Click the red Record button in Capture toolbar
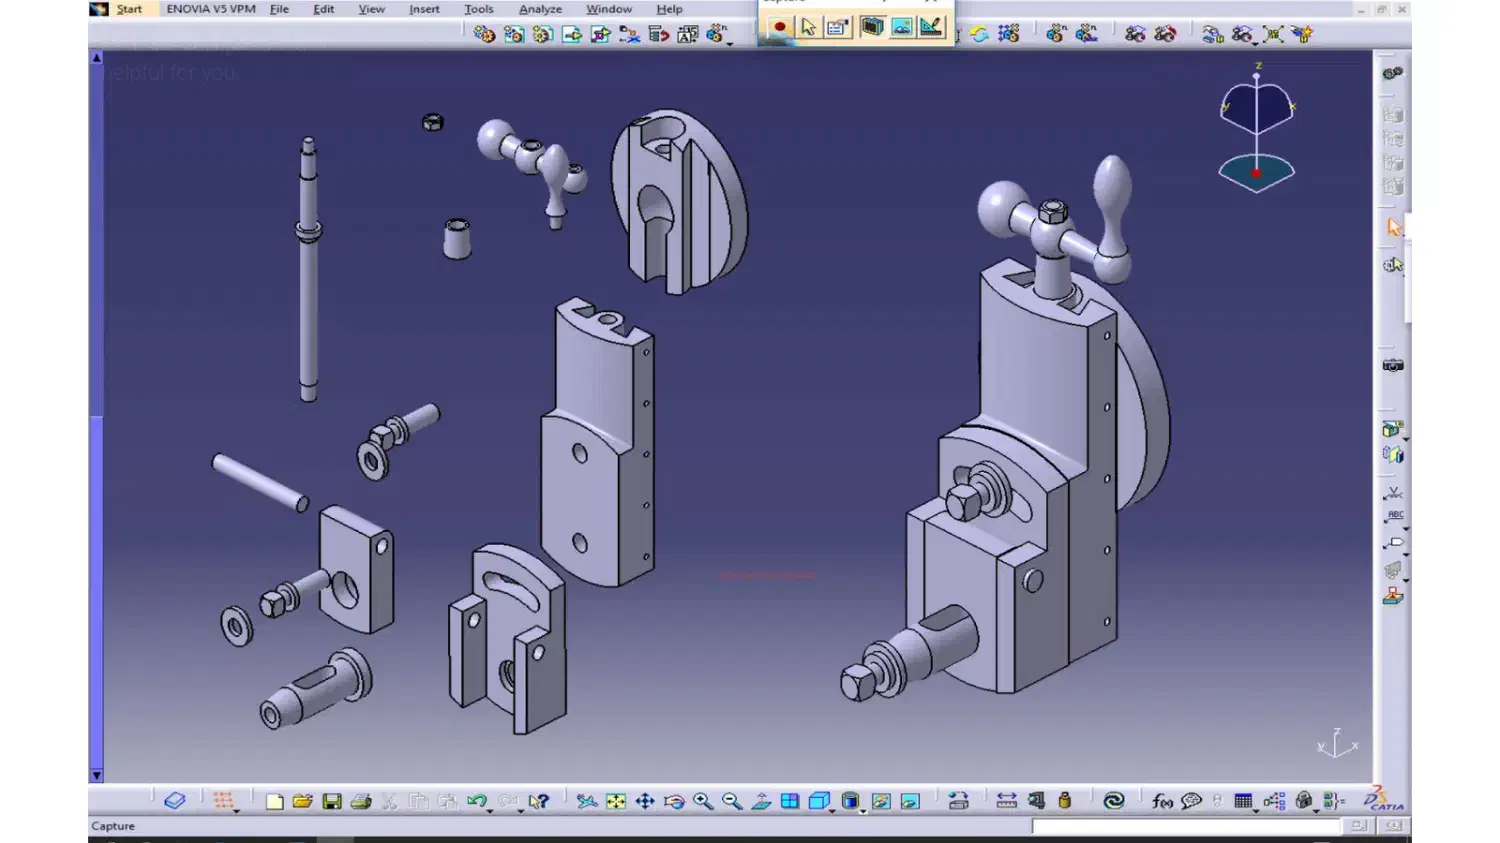The height and width of the screenshot is (843, 1500). 778,28
